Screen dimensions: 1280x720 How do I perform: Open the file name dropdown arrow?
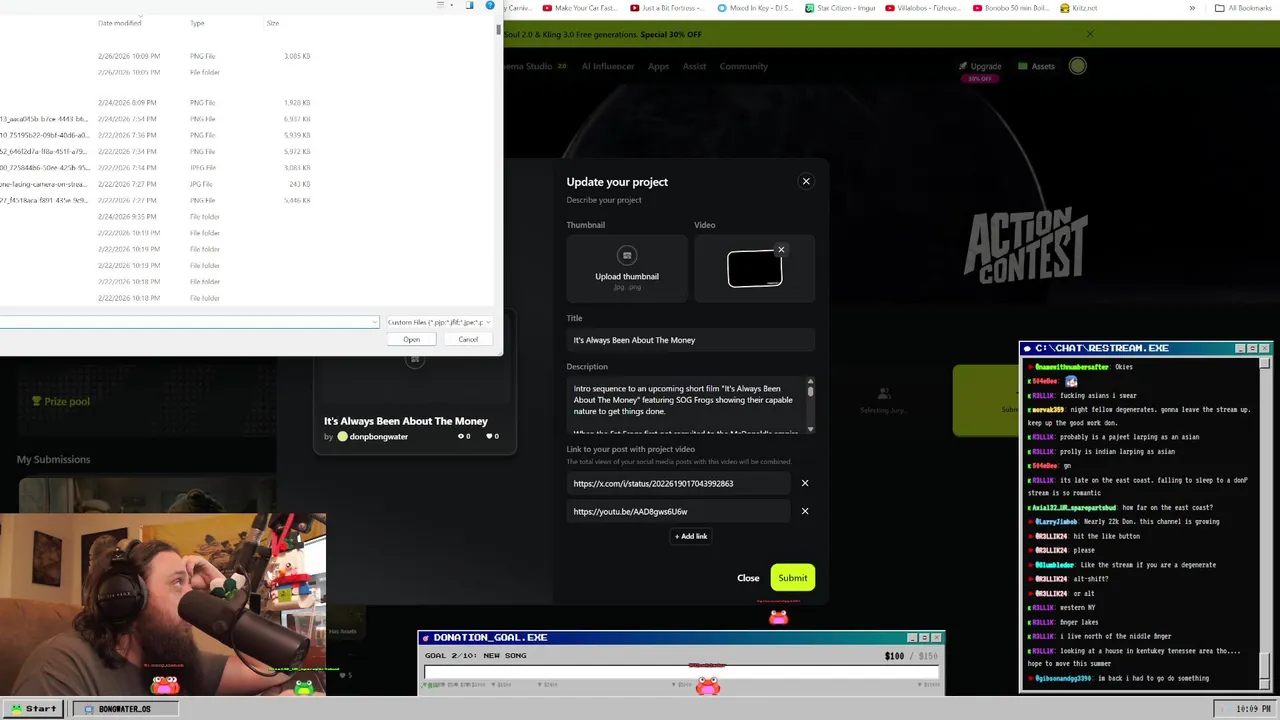(x=374, y=322)
